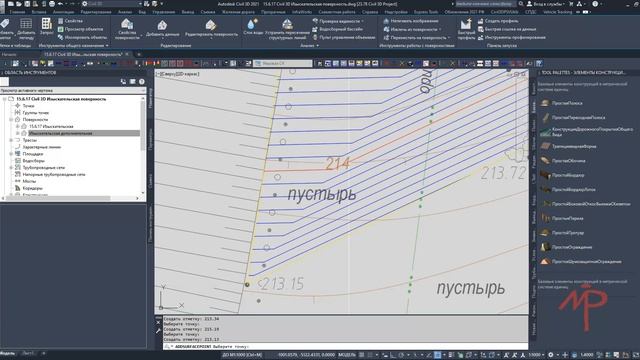This screenshot has height=360, width=640.
Task: Click the Edit Surface (Редактировать поверхность) icon
Action: (x=211, y=25)
